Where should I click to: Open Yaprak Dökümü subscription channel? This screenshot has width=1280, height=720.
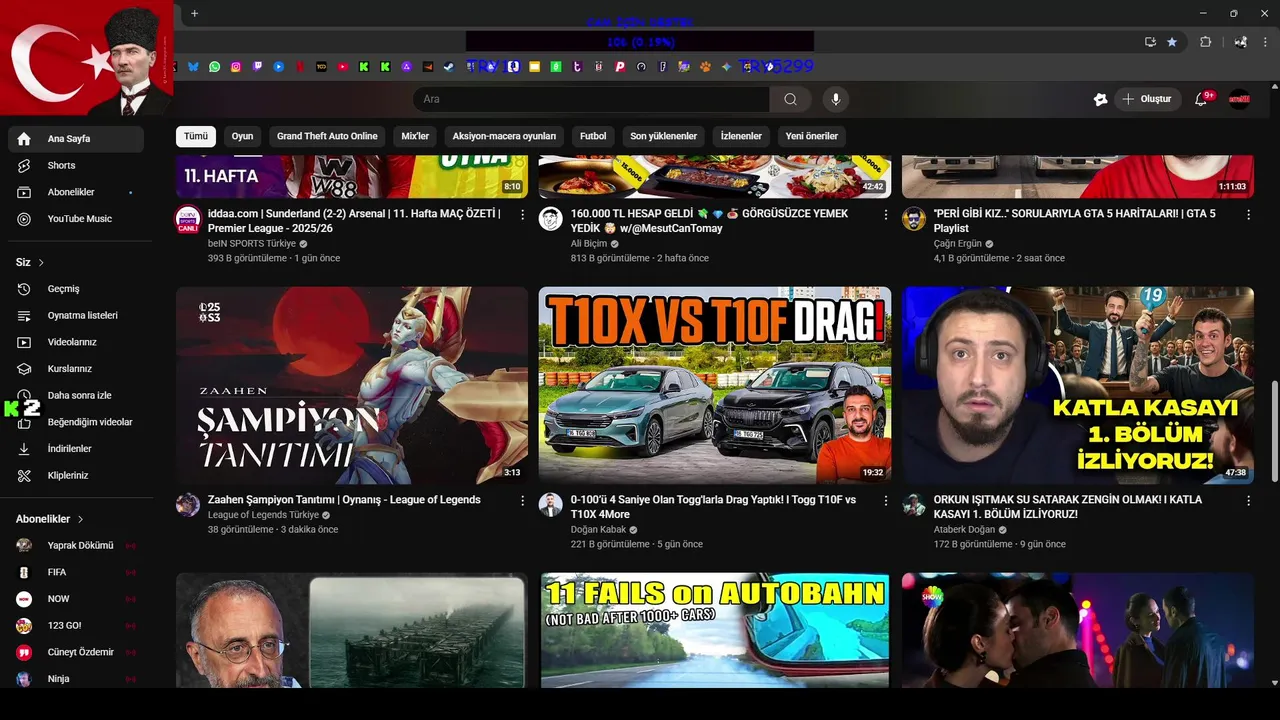pyautogui.click(x=76, y=546)
